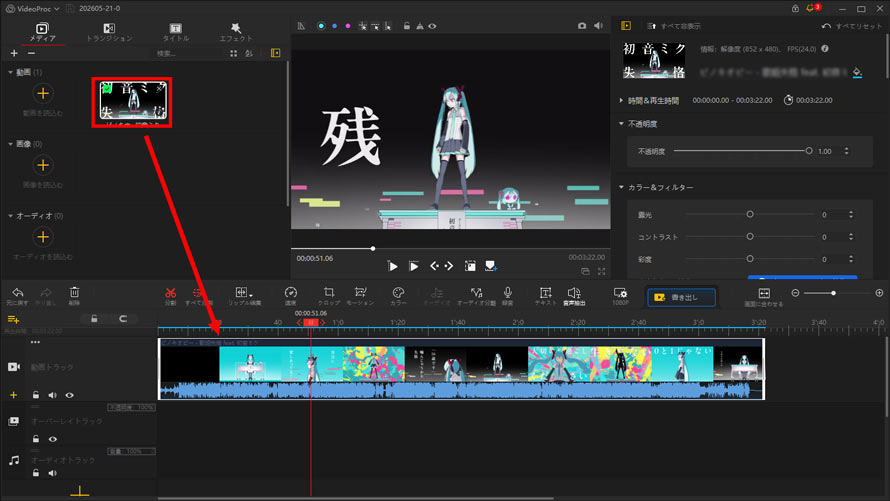Fit the timeline to screen (画面に合わせる)
The height and width of the screenshot is (501, 890).
[764, 296]
